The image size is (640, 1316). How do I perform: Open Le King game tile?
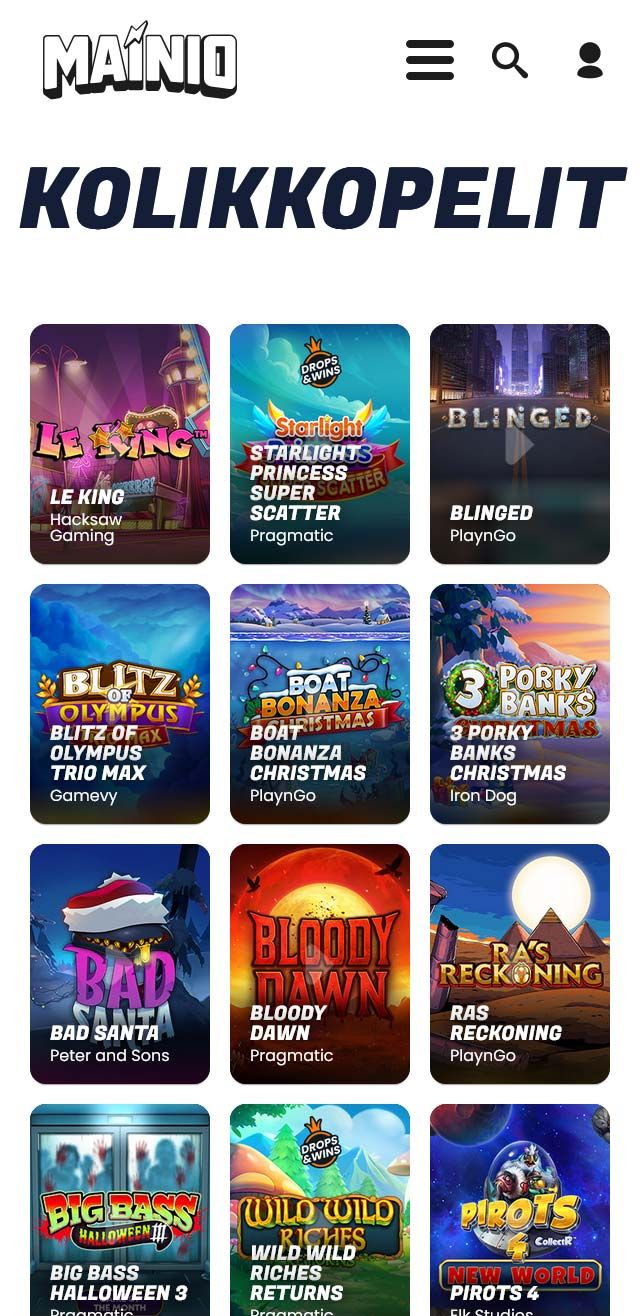120,444
